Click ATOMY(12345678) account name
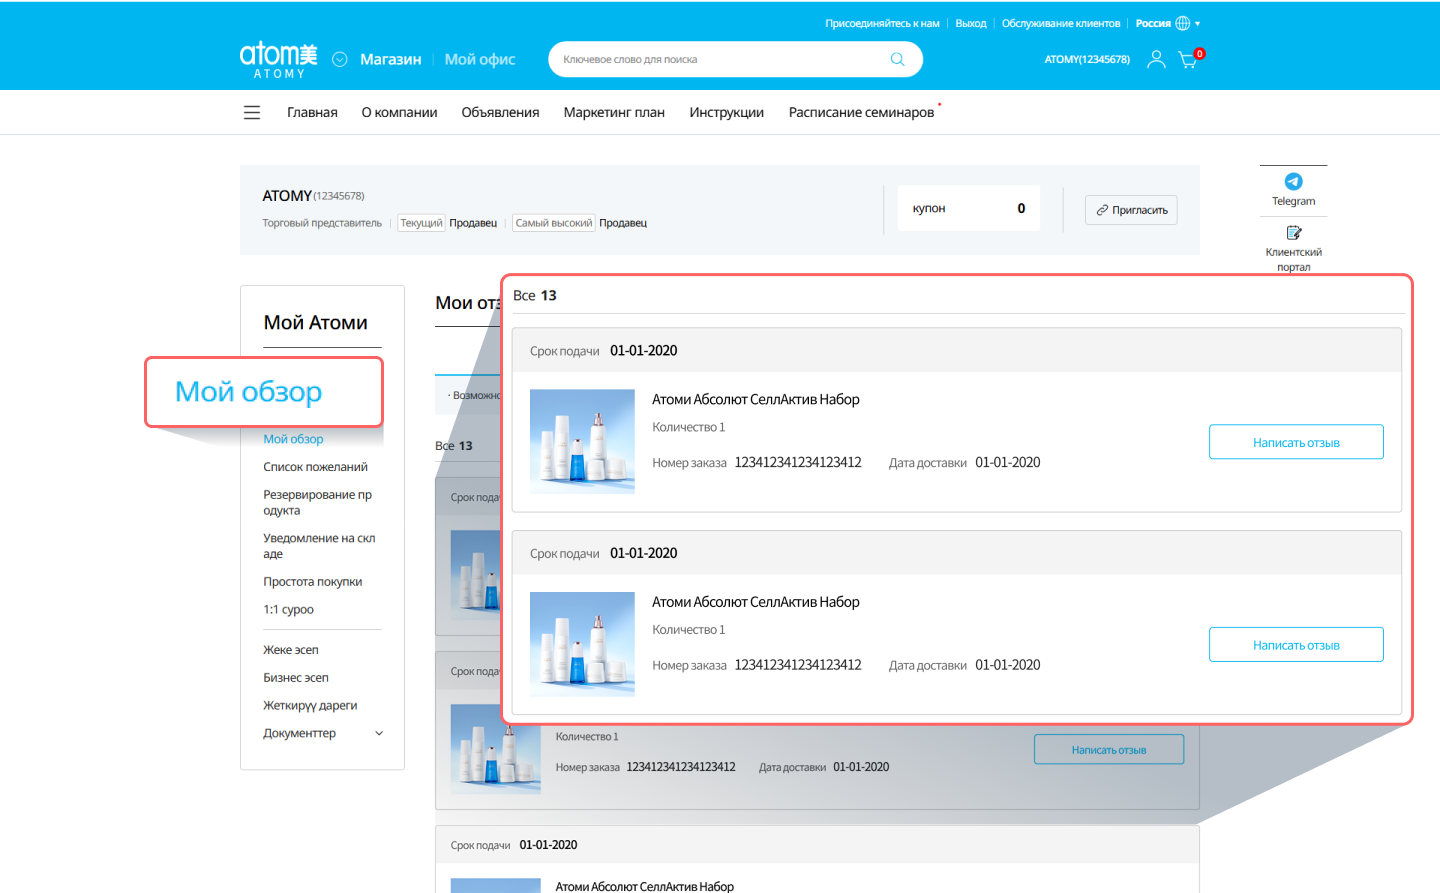1440x893 pixels. (x=1087, y=59)
